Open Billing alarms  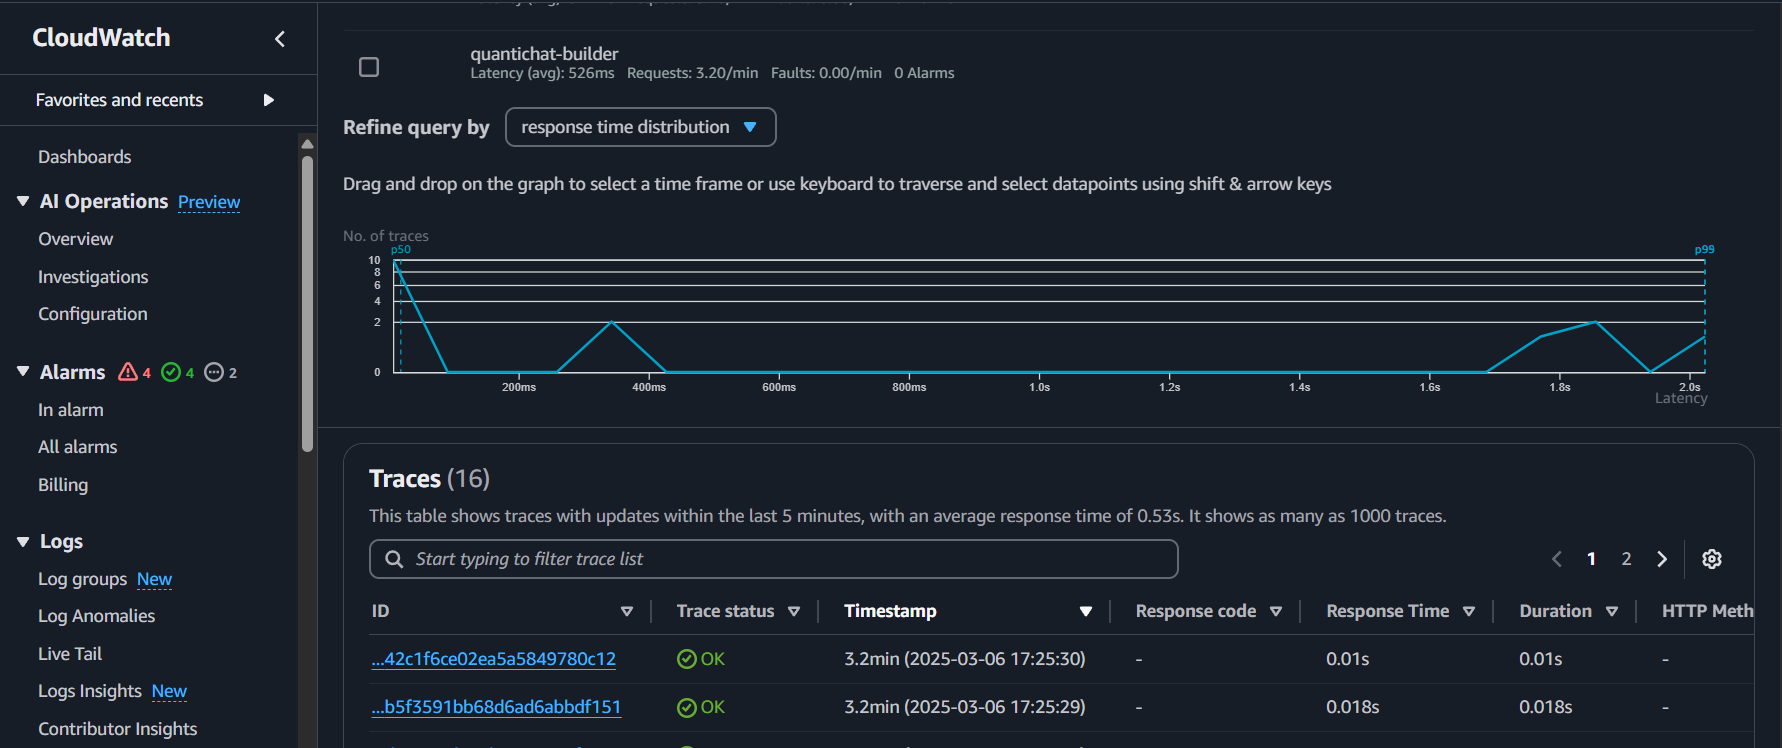click(x=63, y=485)
